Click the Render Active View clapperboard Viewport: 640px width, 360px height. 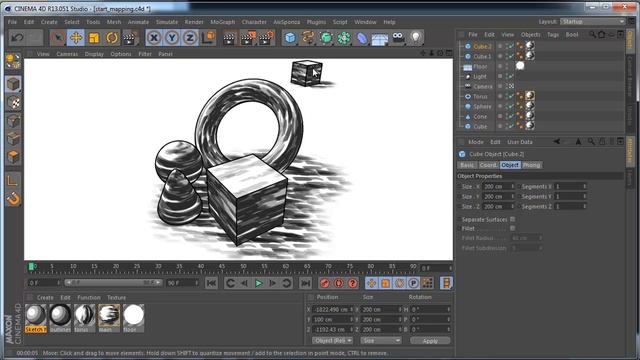(x=230, y=38)
